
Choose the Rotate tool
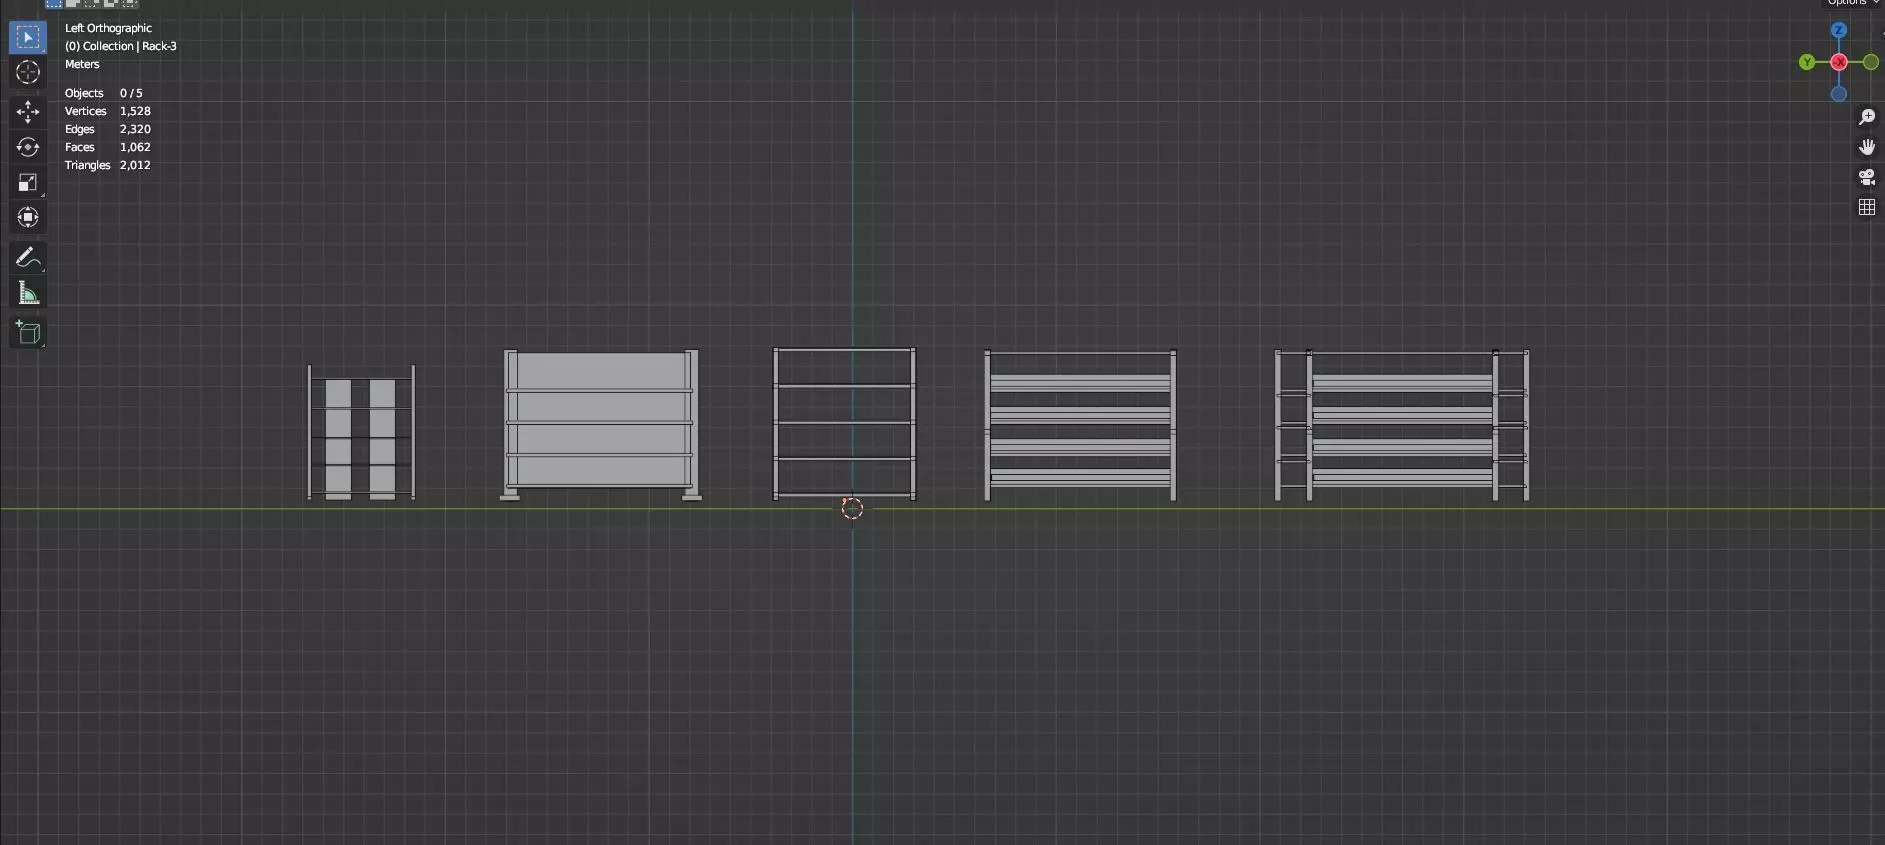(x=27, y=147)
